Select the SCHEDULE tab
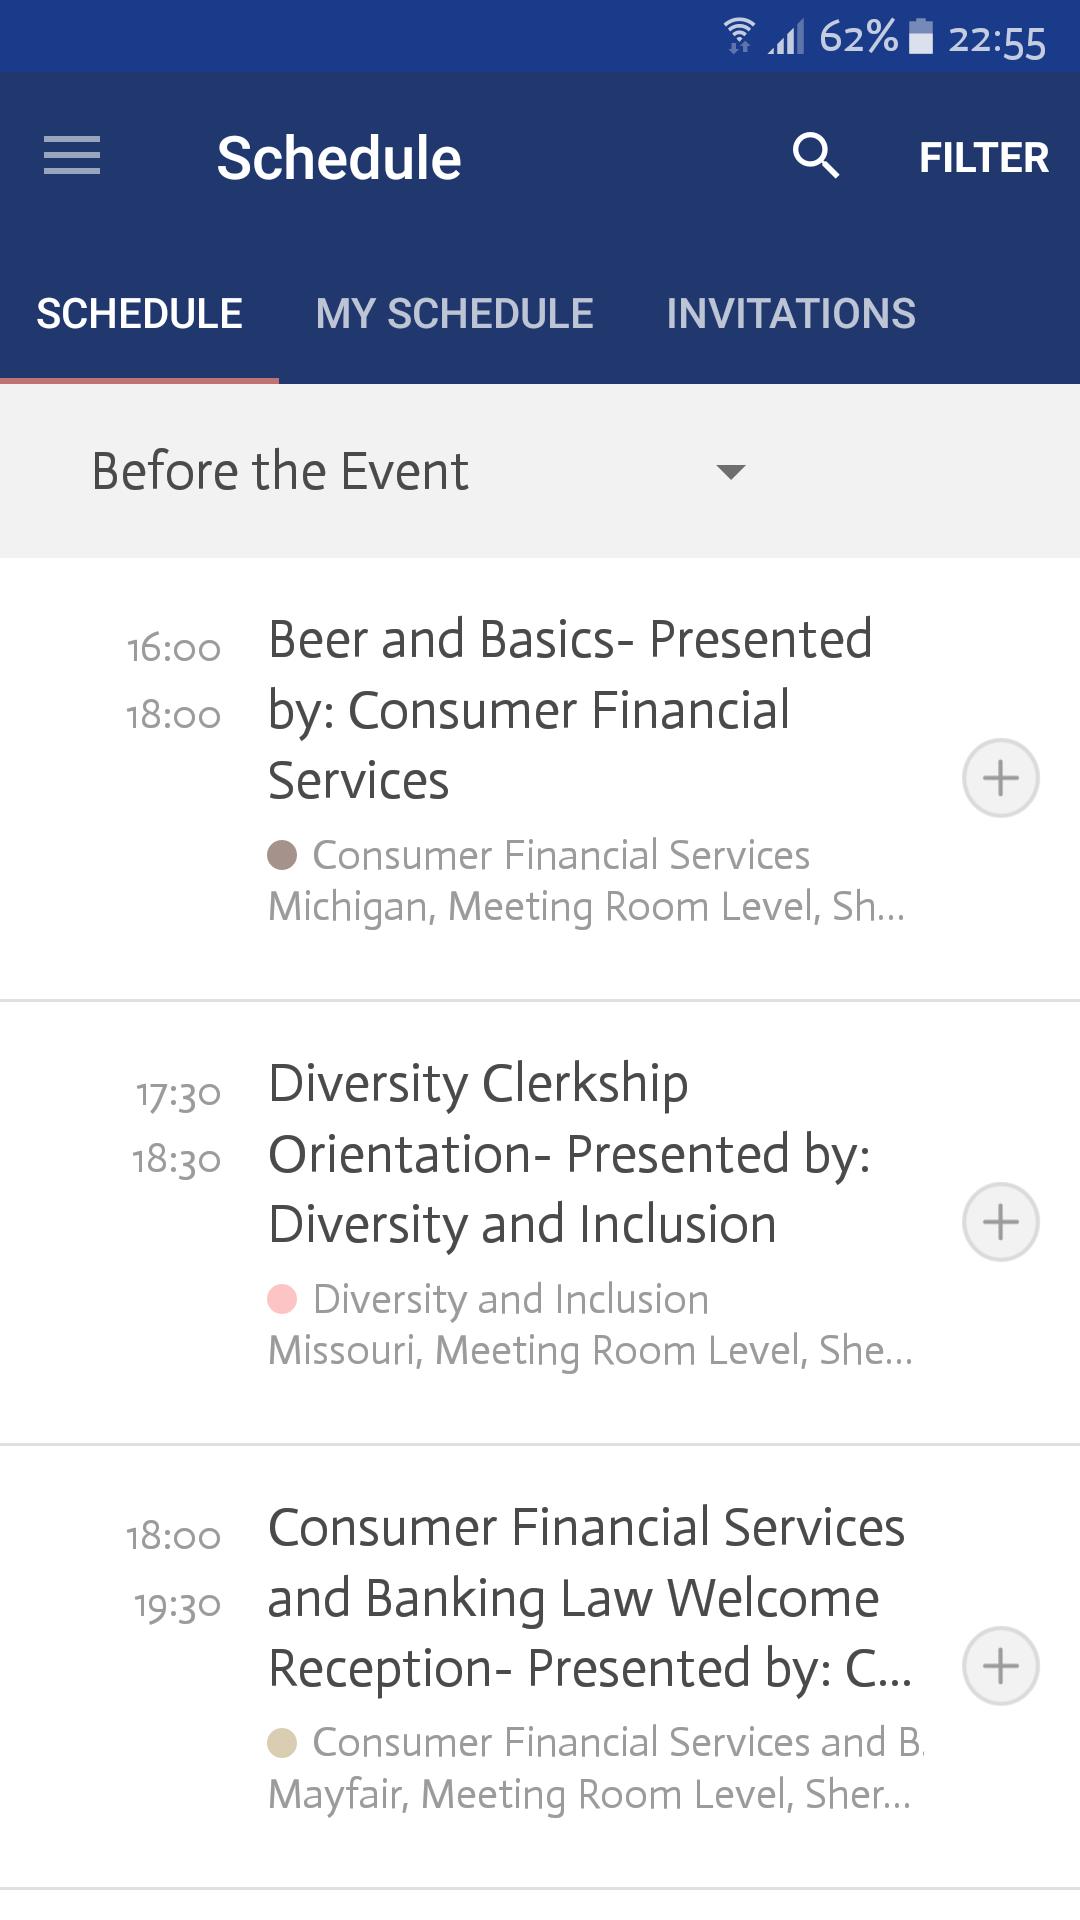Screen dimensions: 1080x1920 tap(138, 313)
